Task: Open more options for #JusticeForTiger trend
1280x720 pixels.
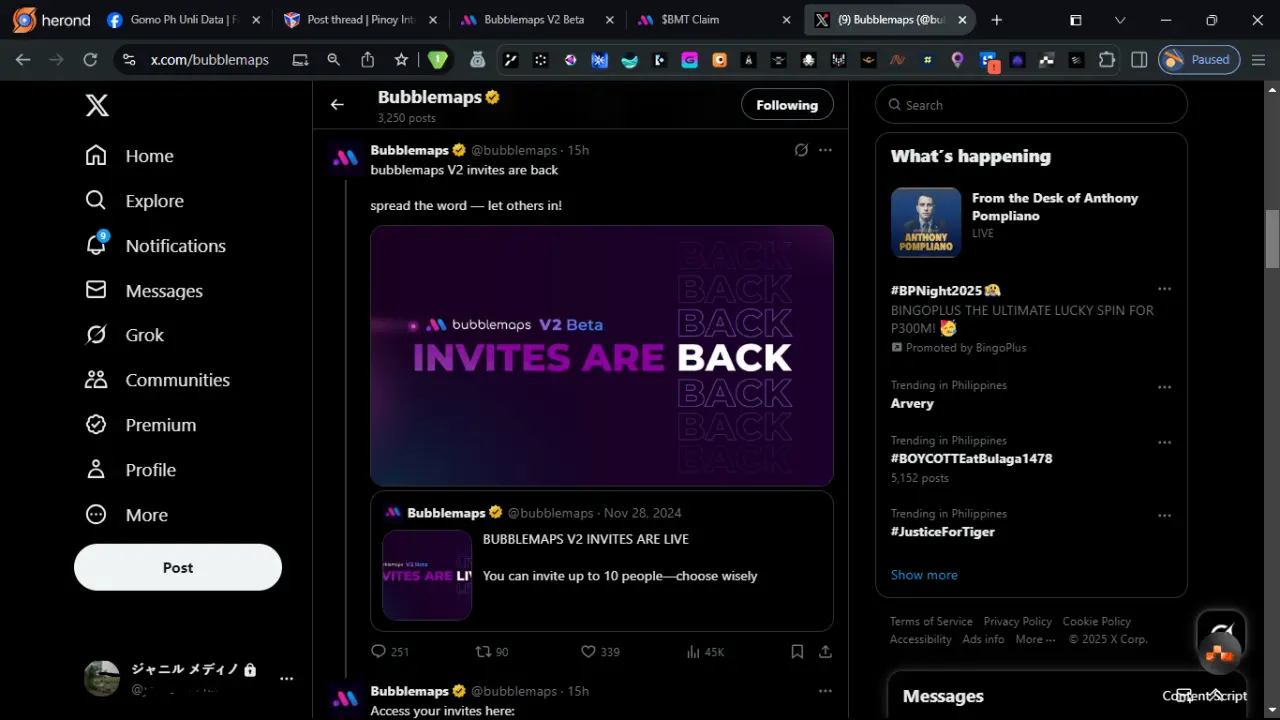Action: tap(1164, 516)
